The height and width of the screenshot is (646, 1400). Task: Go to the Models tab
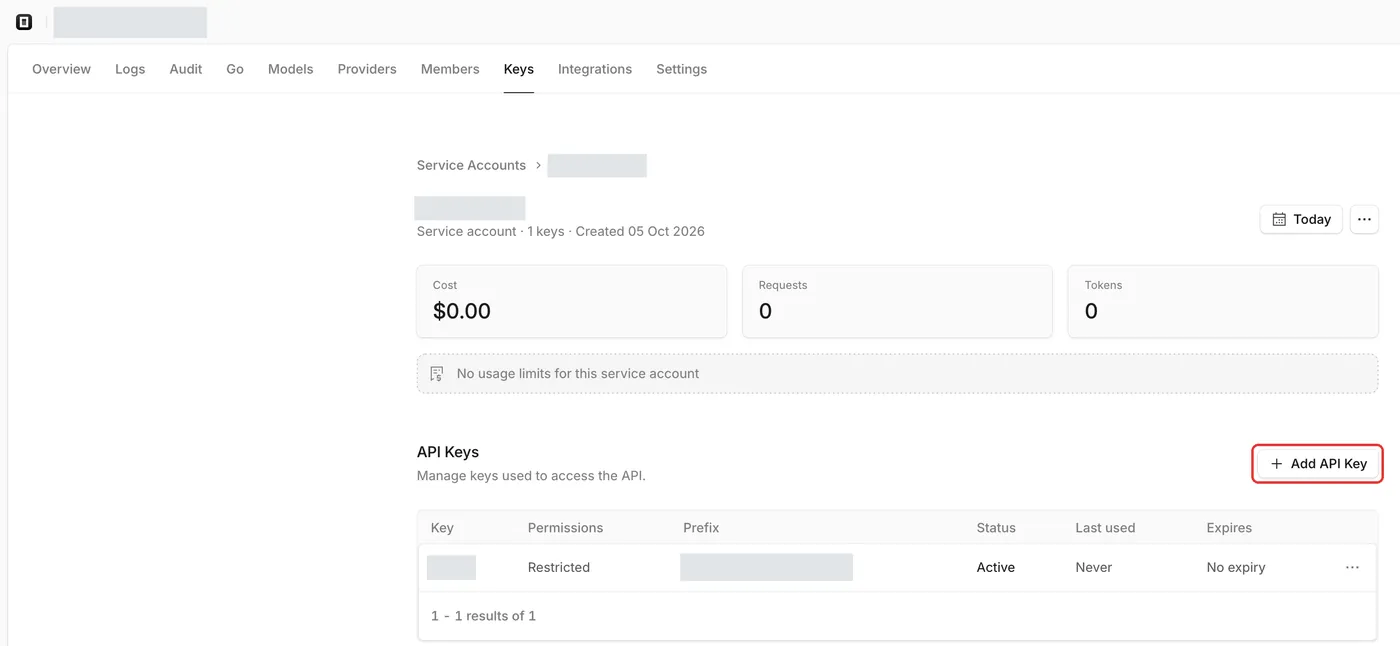click(291, 69)
